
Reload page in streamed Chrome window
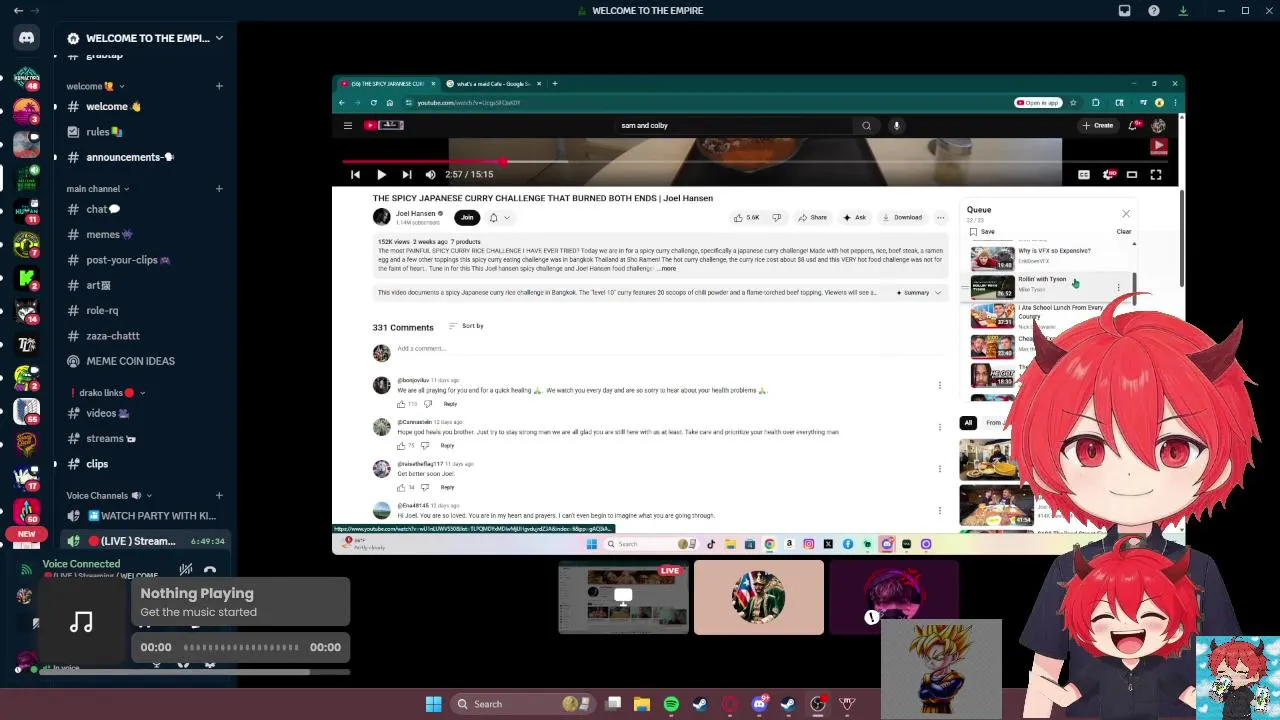(373, 102)
